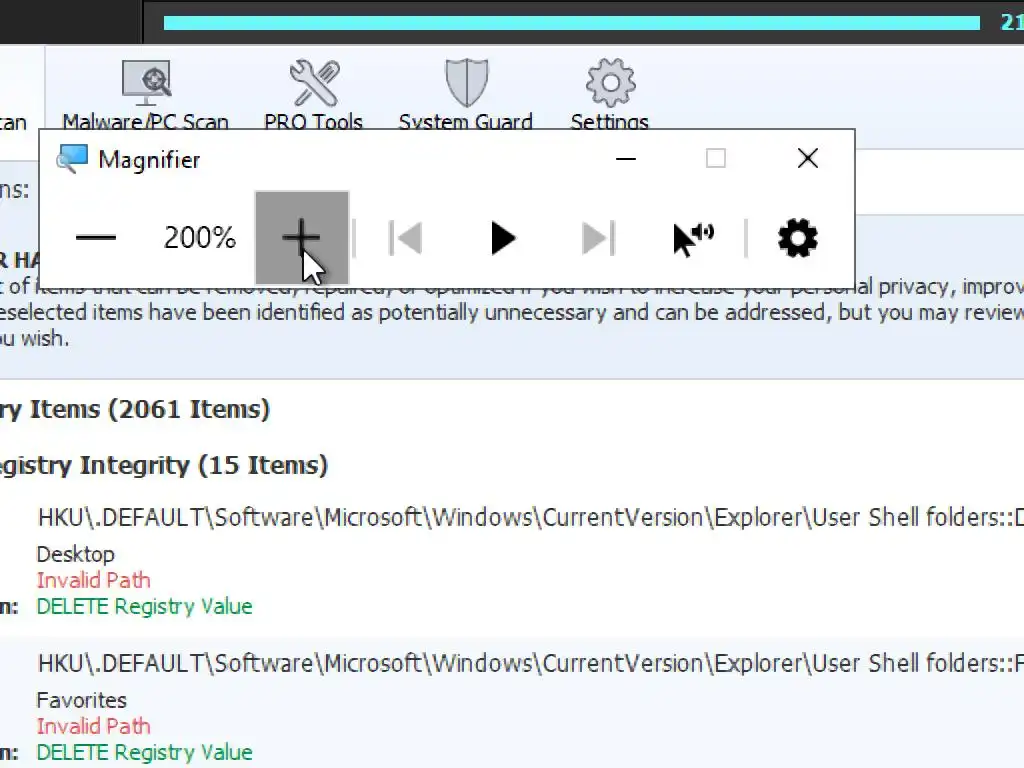Close the Magnifier window
This screenshot has height=768, width=1024.
[808, 159]
